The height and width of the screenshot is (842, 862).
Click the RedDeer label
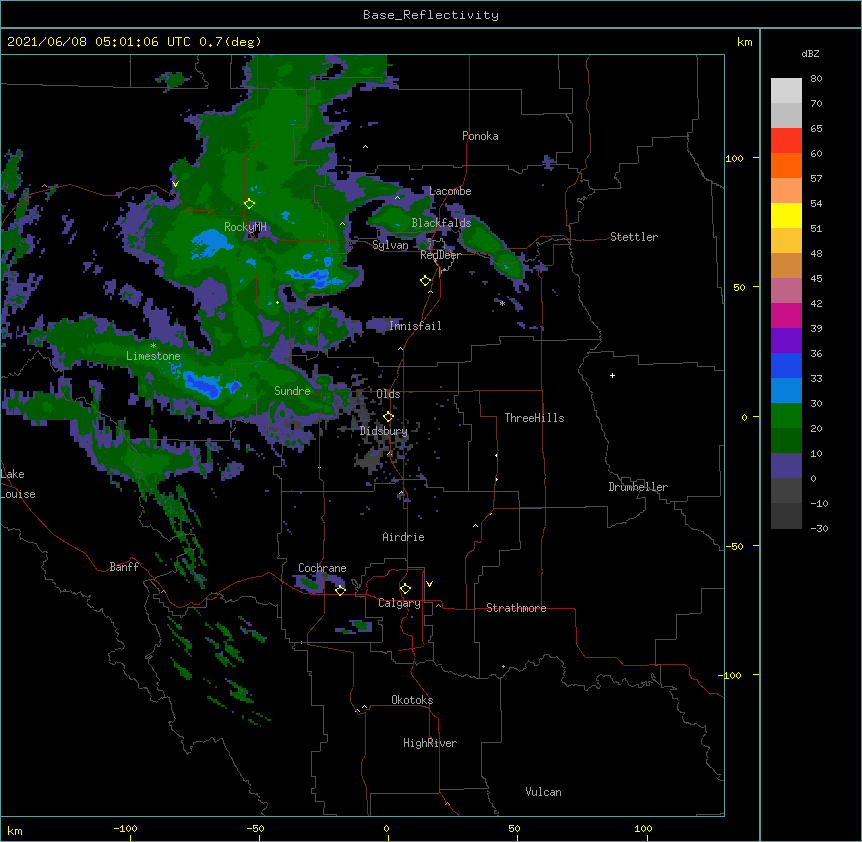[x=440, y=255]
